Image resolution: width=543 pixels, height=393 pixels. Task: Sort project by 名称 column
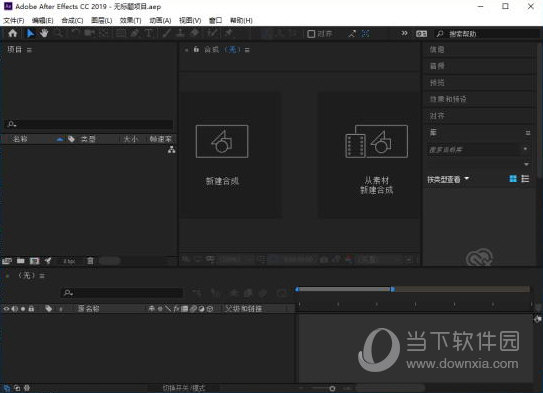[x=20, y=139]
